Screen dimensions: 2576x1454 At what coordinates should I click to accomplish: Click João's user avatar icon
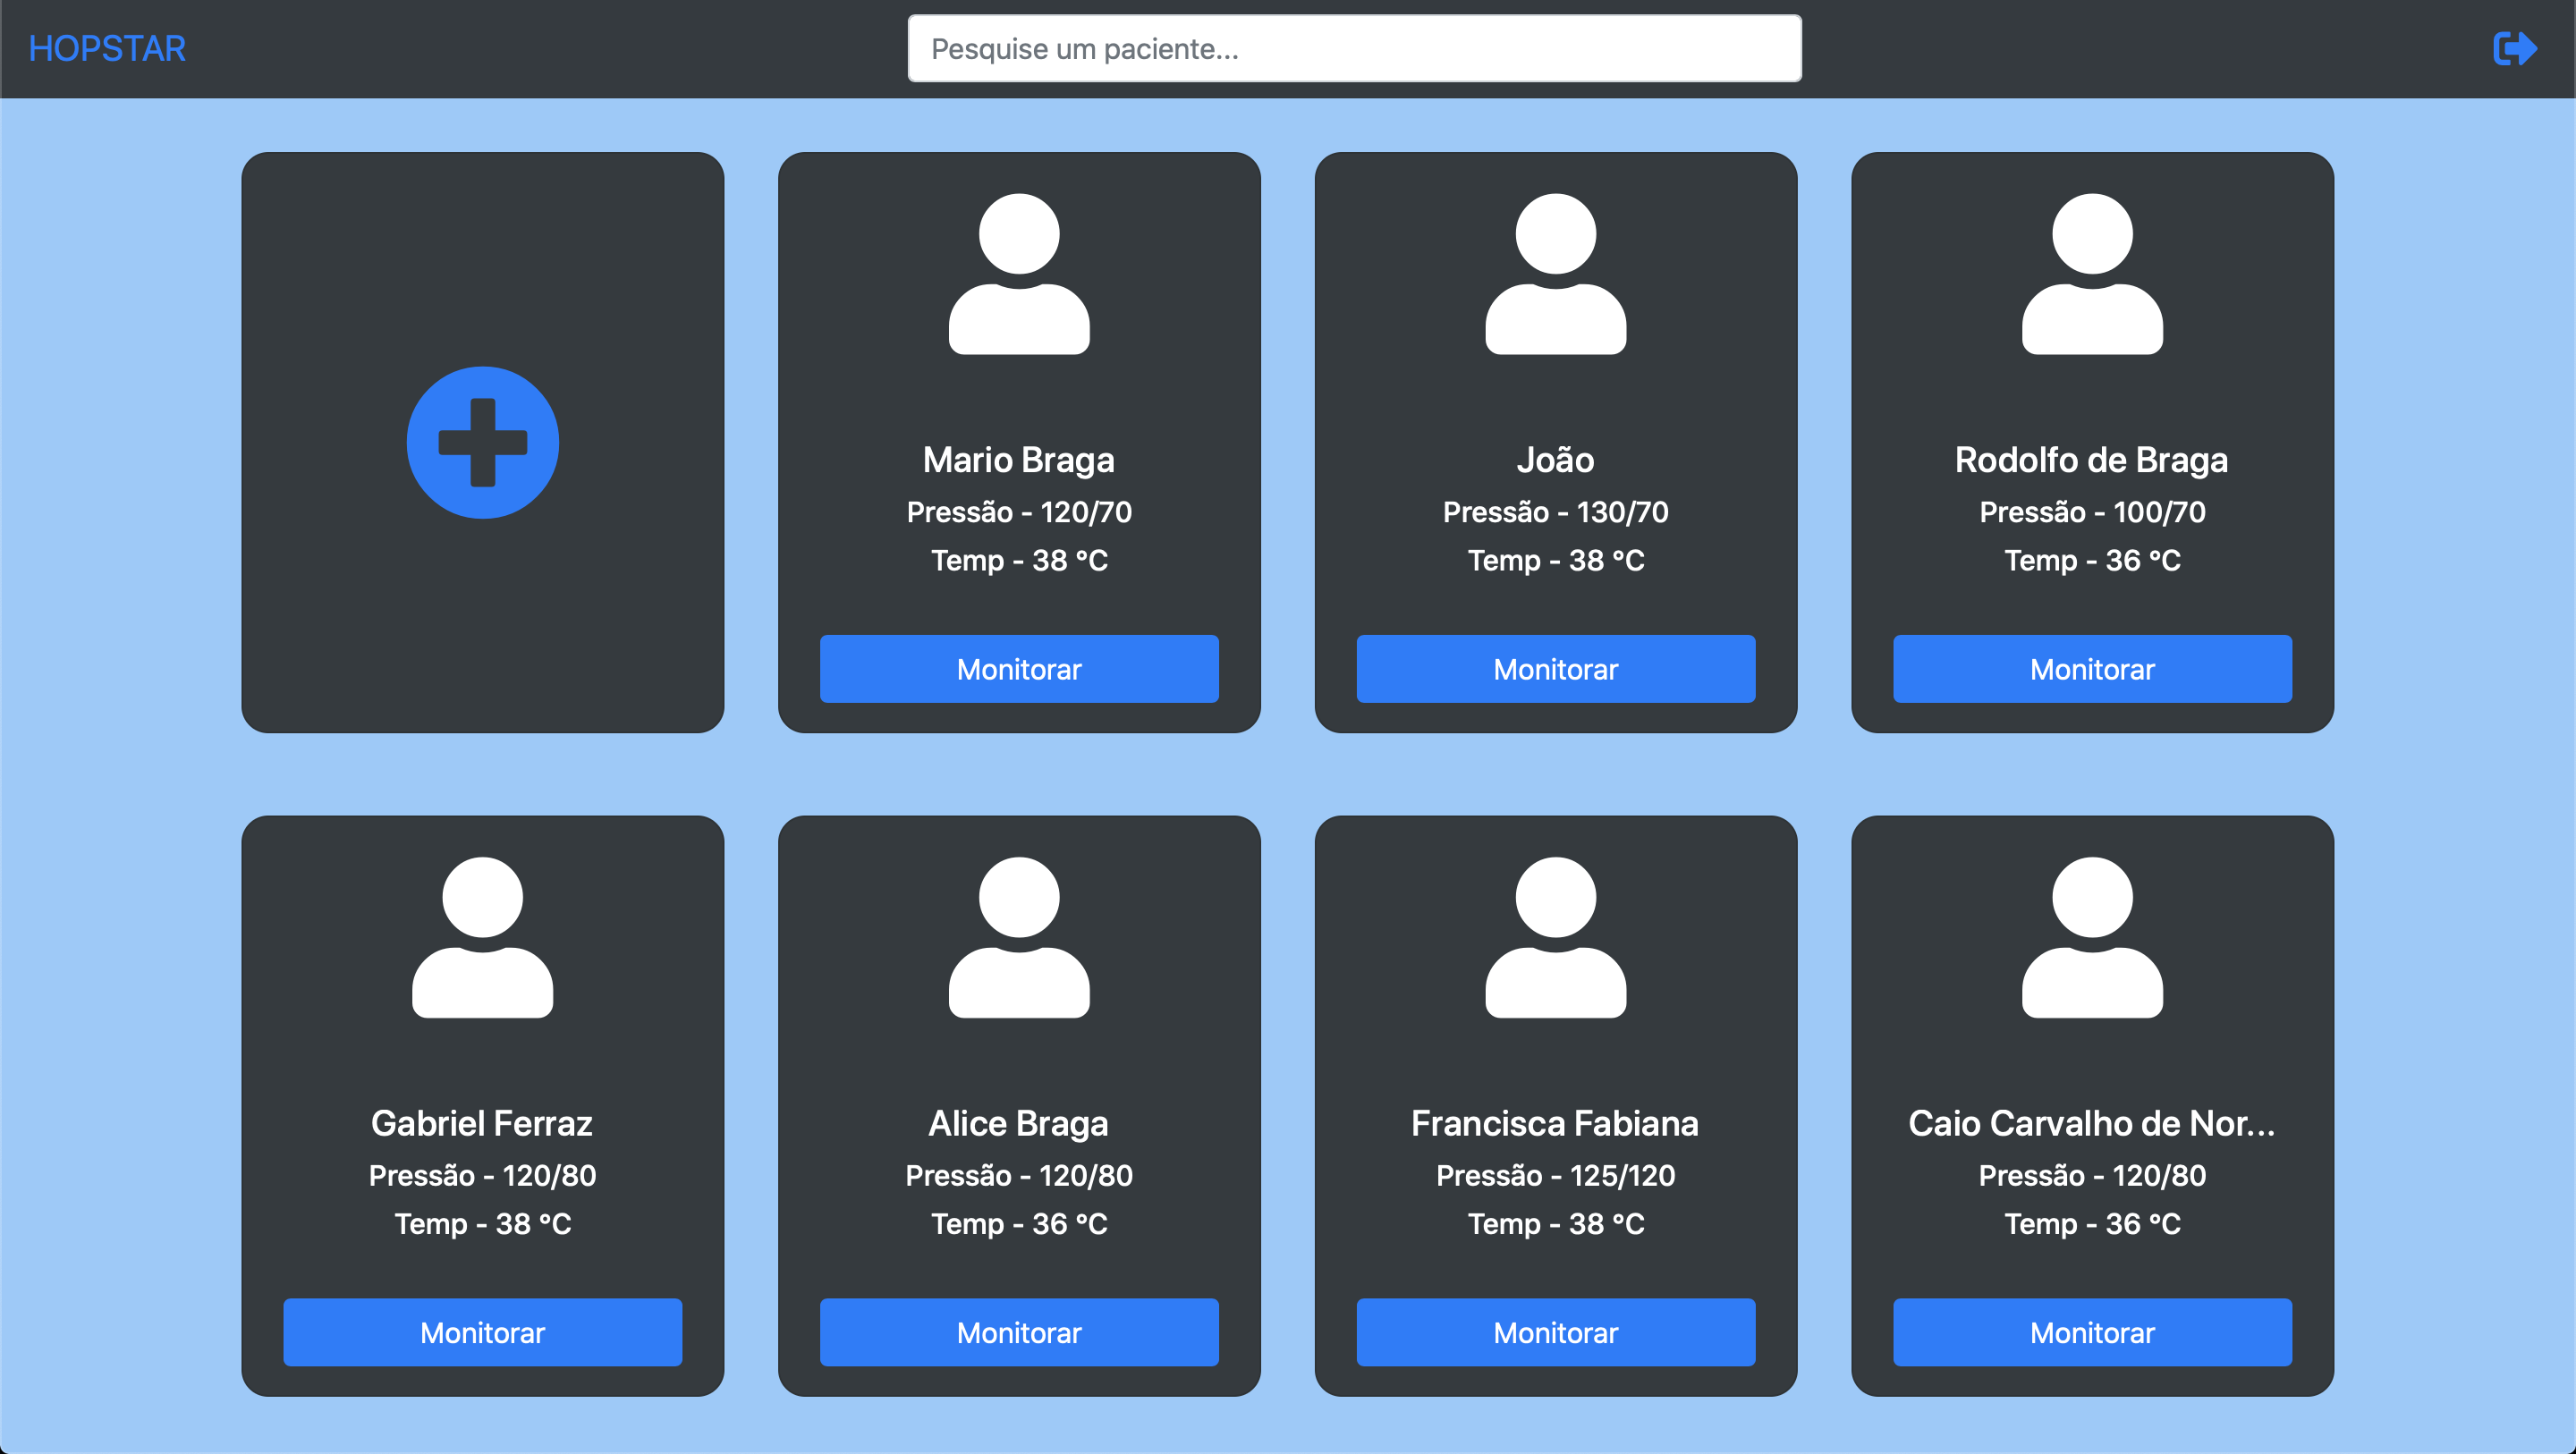coord(1555,274)
